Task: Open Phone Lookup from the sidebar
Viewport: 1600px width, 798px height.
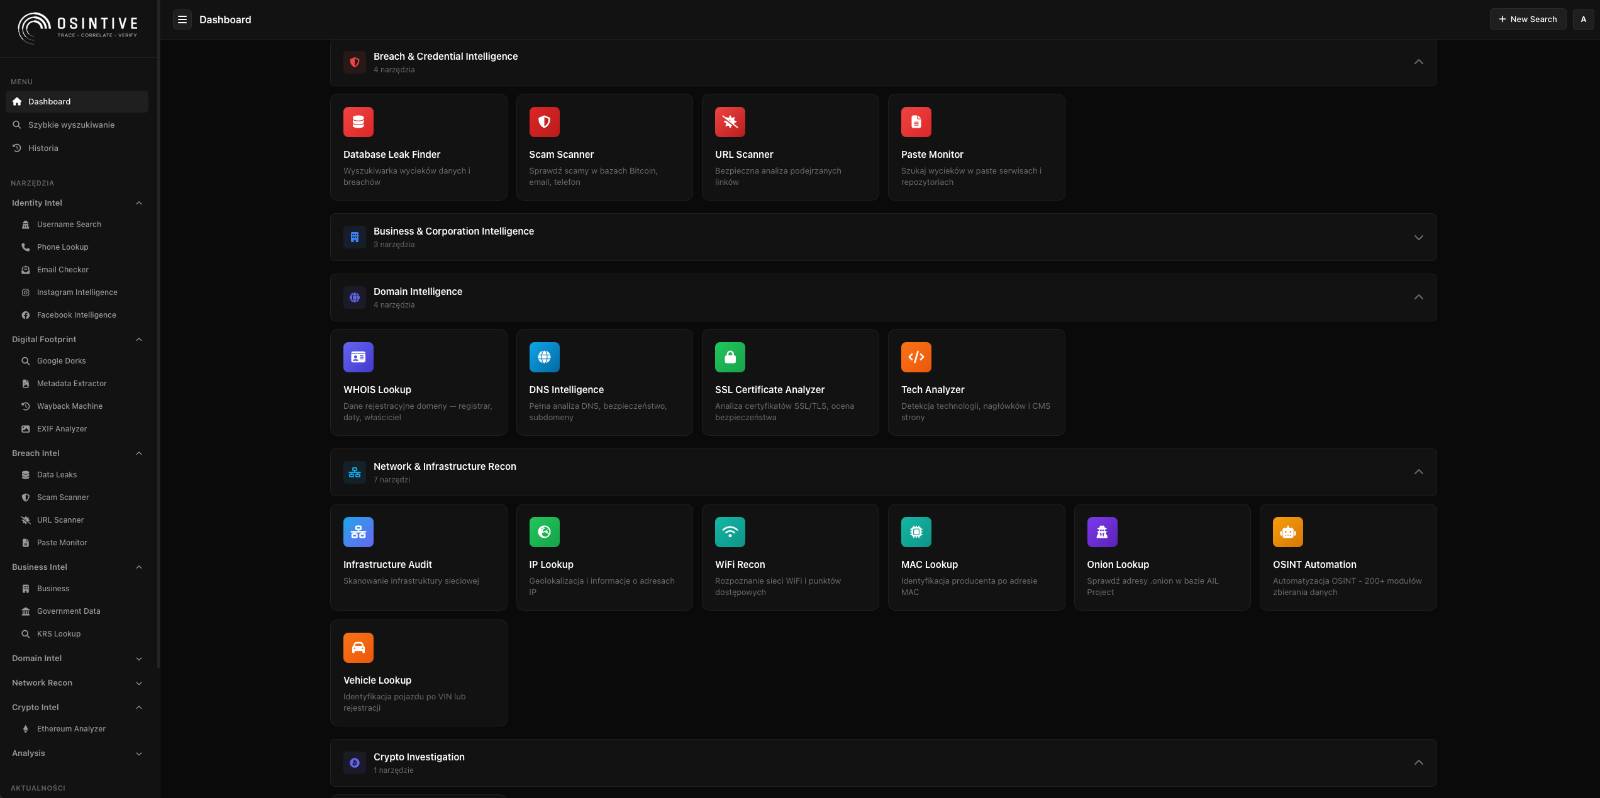Action: [82, 247]
